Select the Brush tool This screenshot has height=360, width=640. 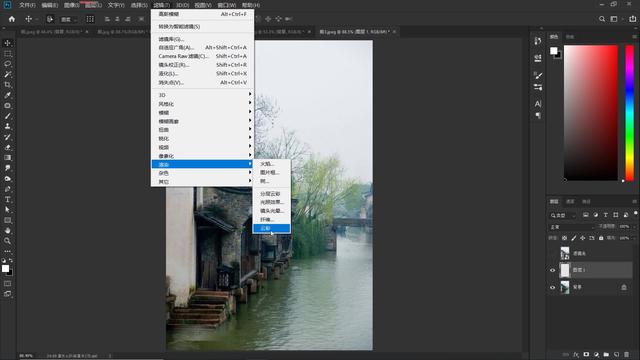pyautogui.click(x=7, y=116)
